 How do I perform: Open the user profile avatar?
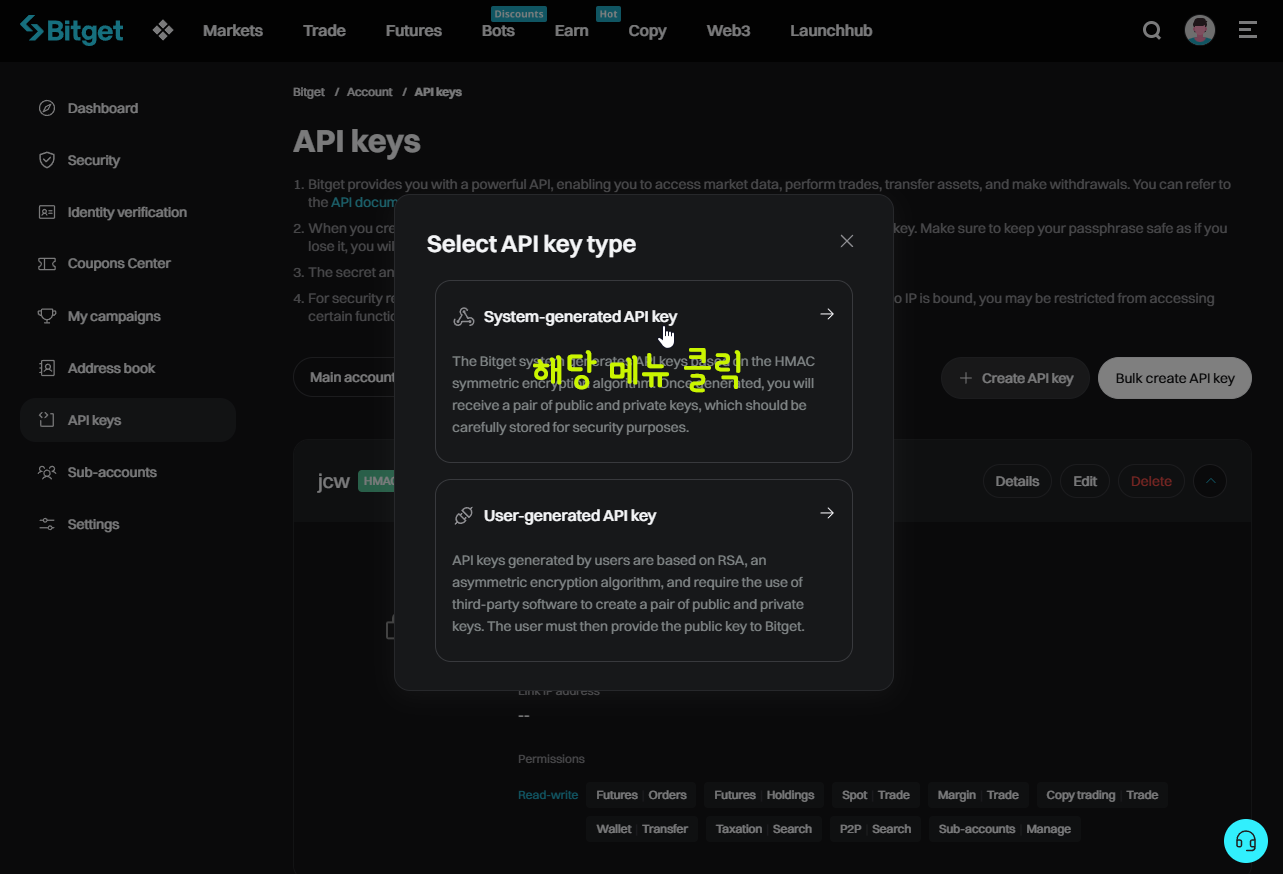tap(1200, 30)
